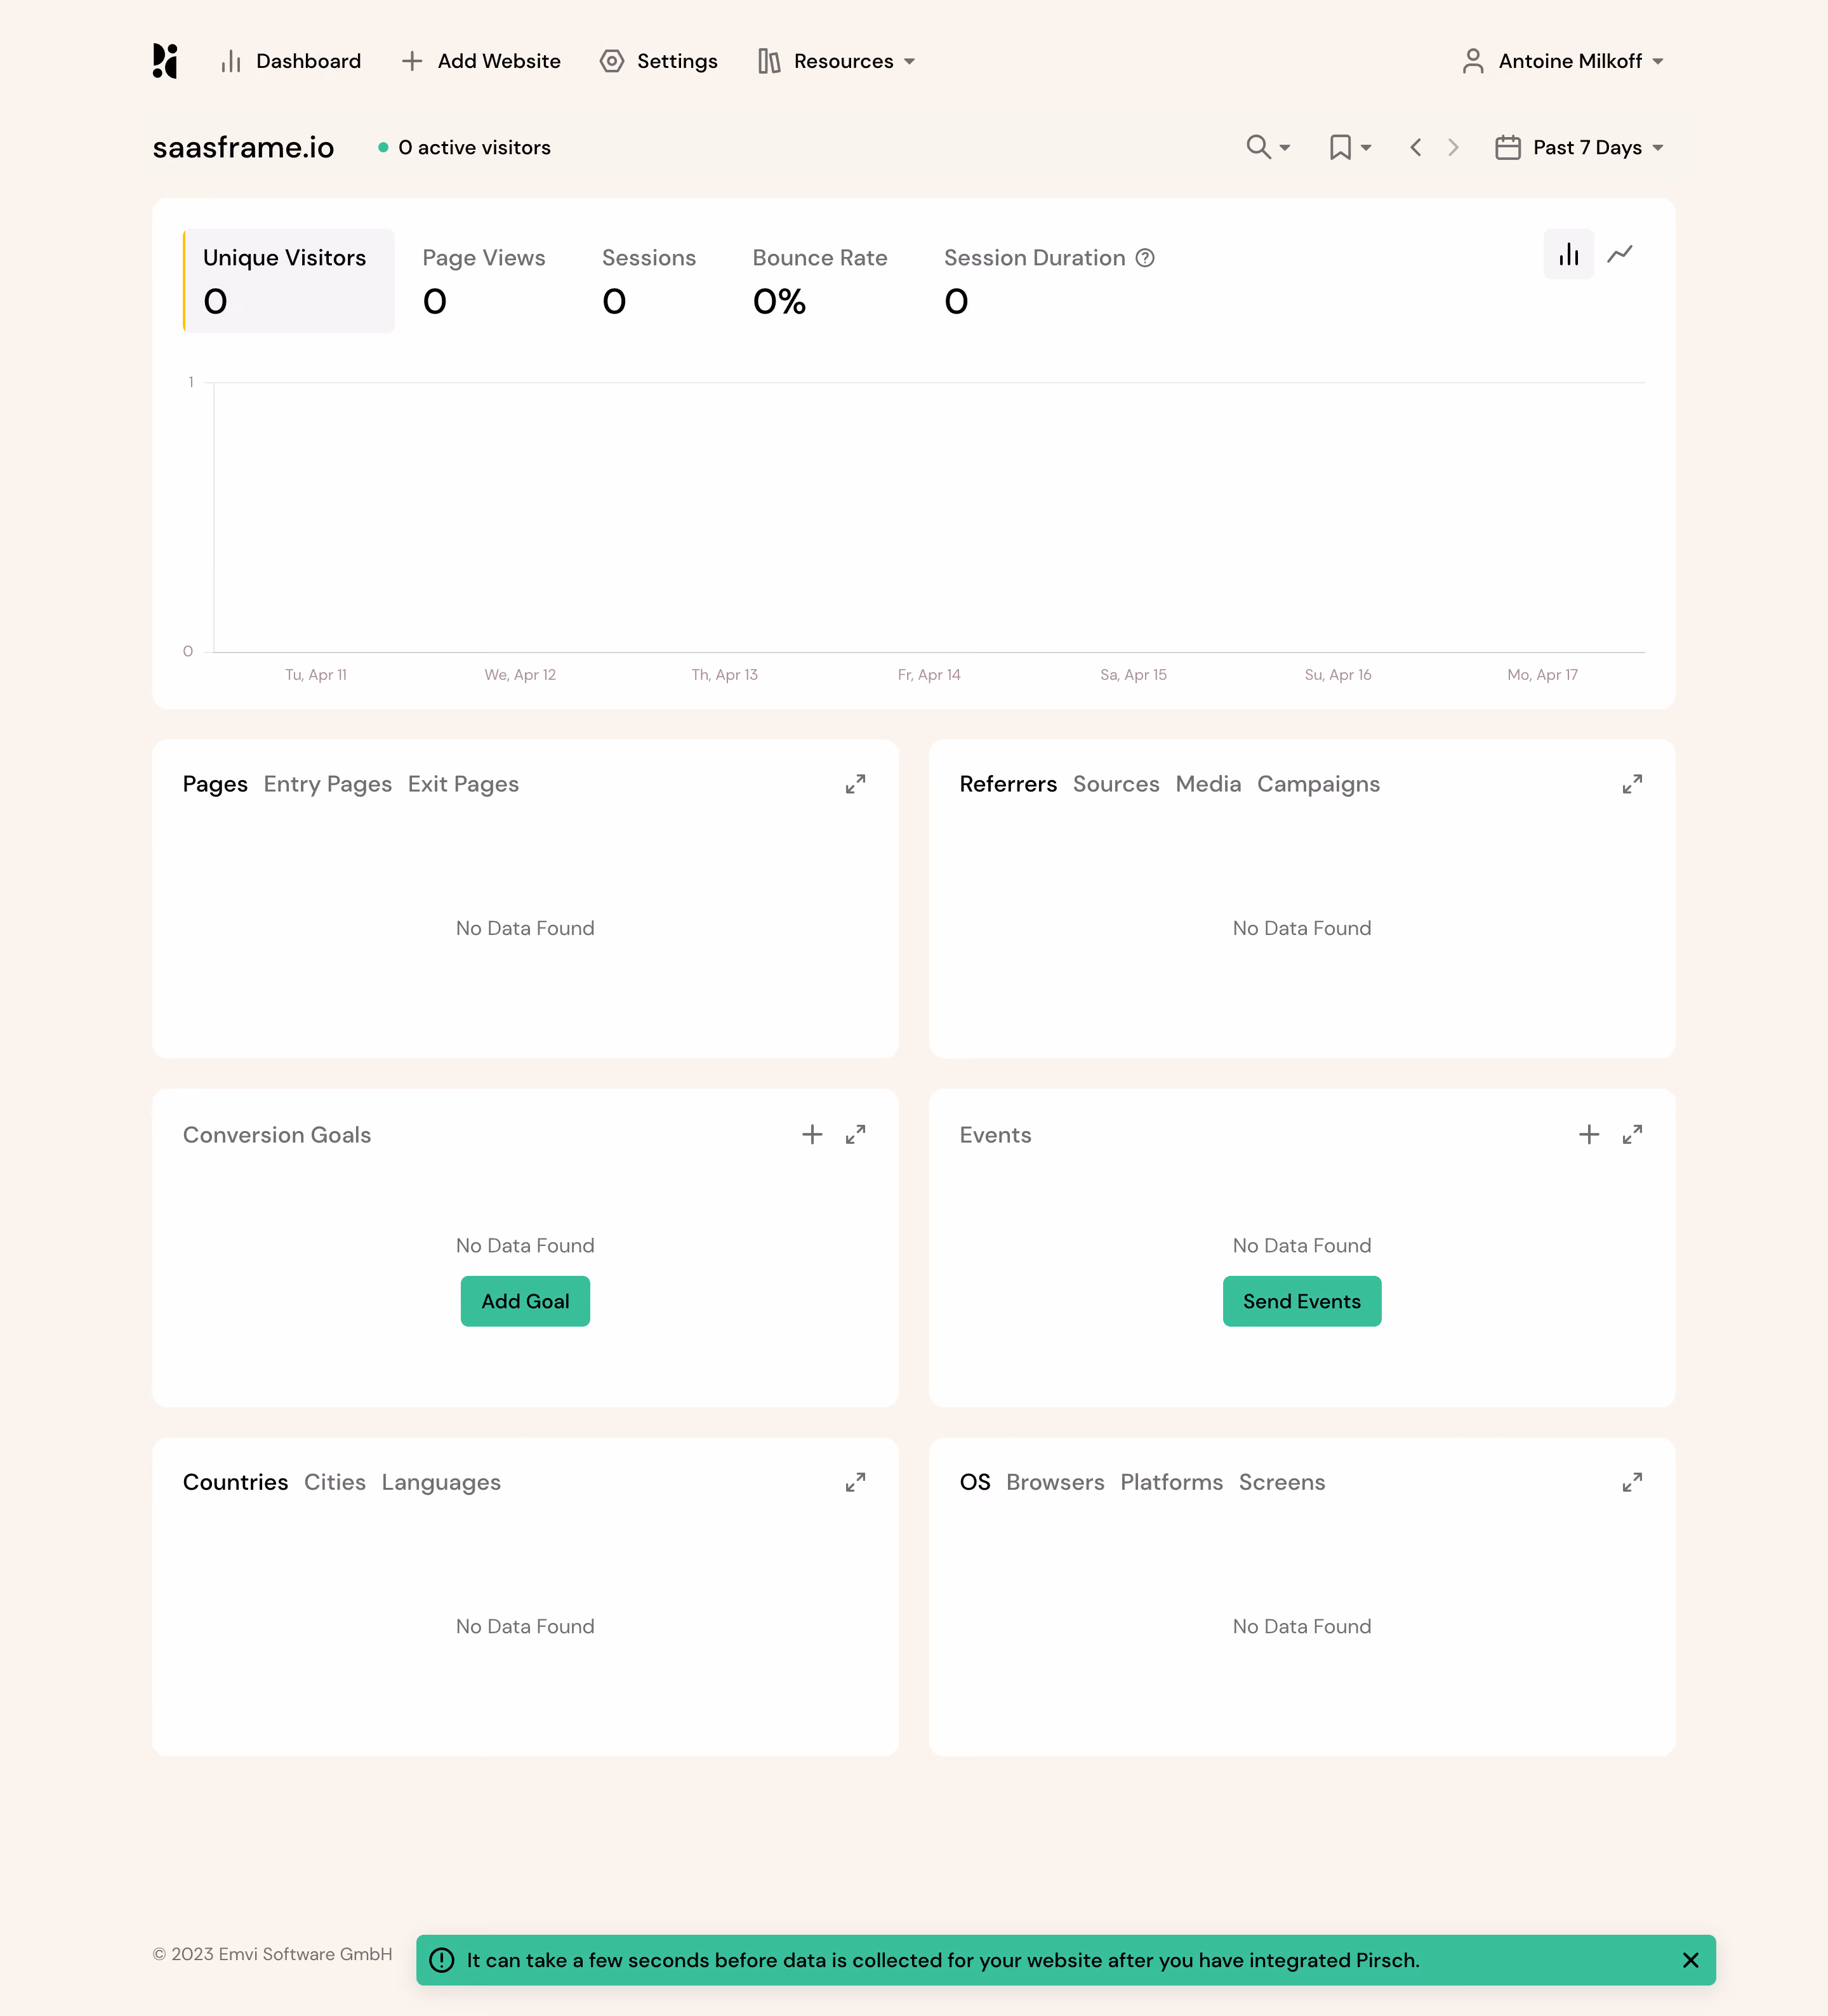Viewport: 1828px width, 2016px height.
Task: Add an event plus icon
Action: pyautogui.click(x=1589, y=1134)
